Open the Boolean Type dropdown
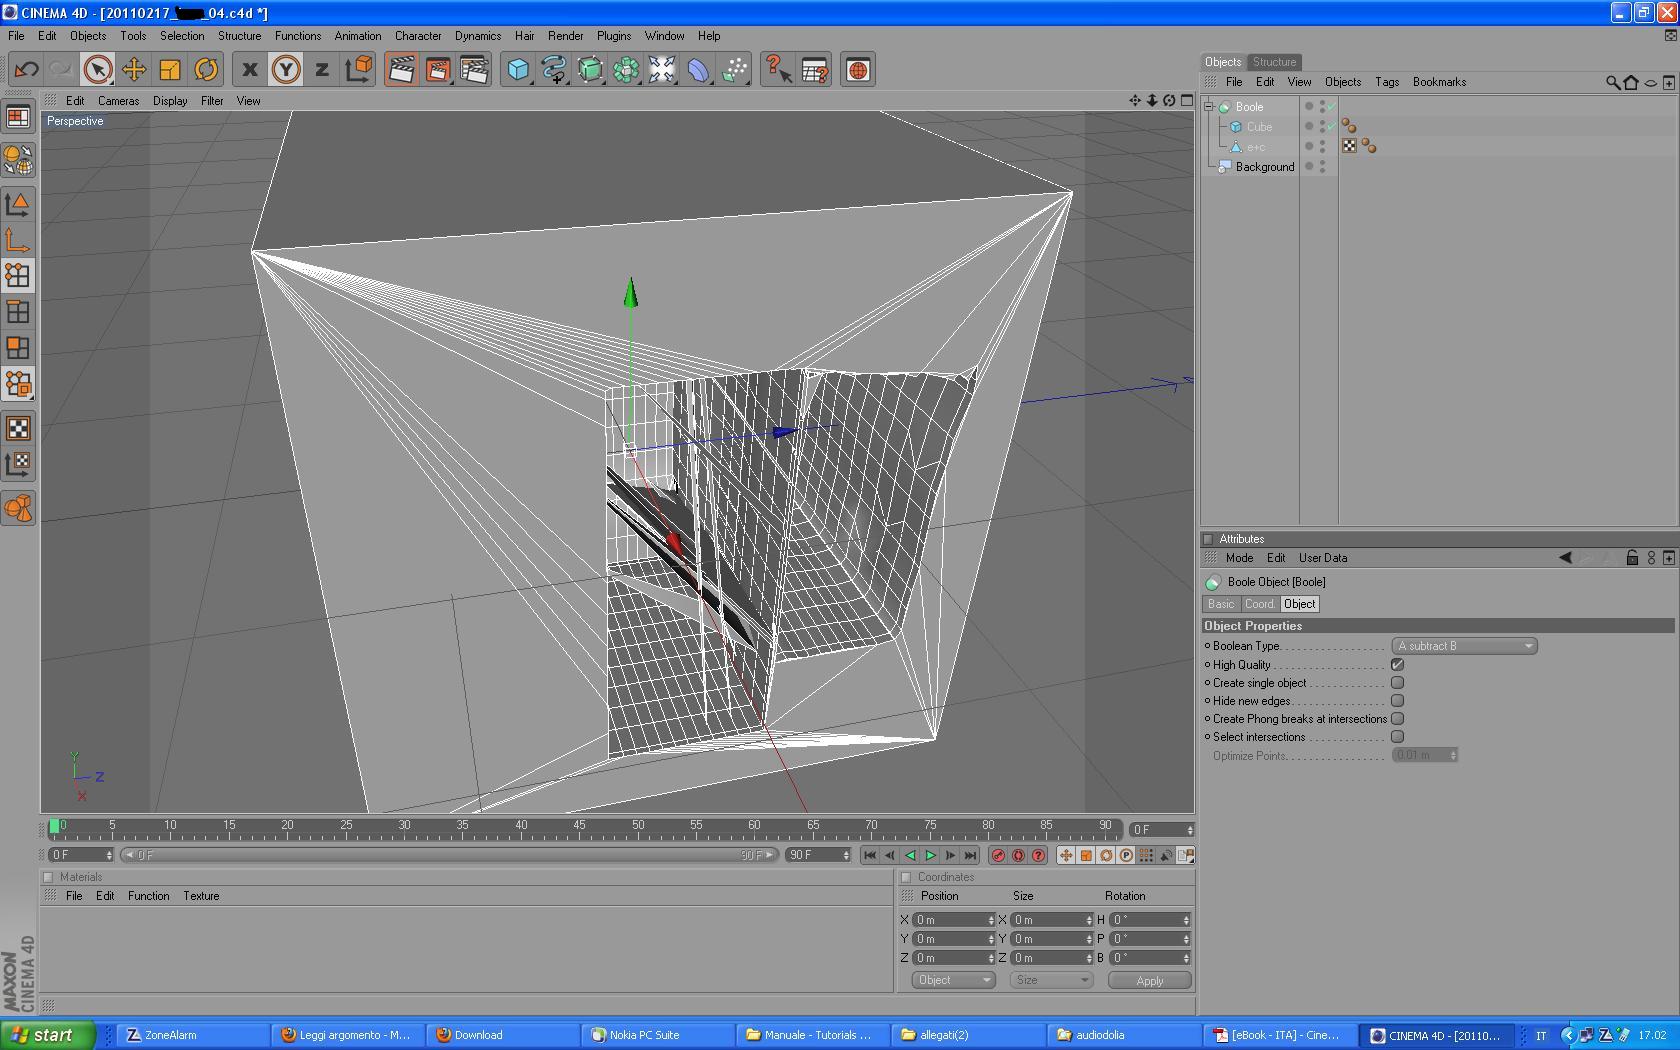 tap(1464, 646)
